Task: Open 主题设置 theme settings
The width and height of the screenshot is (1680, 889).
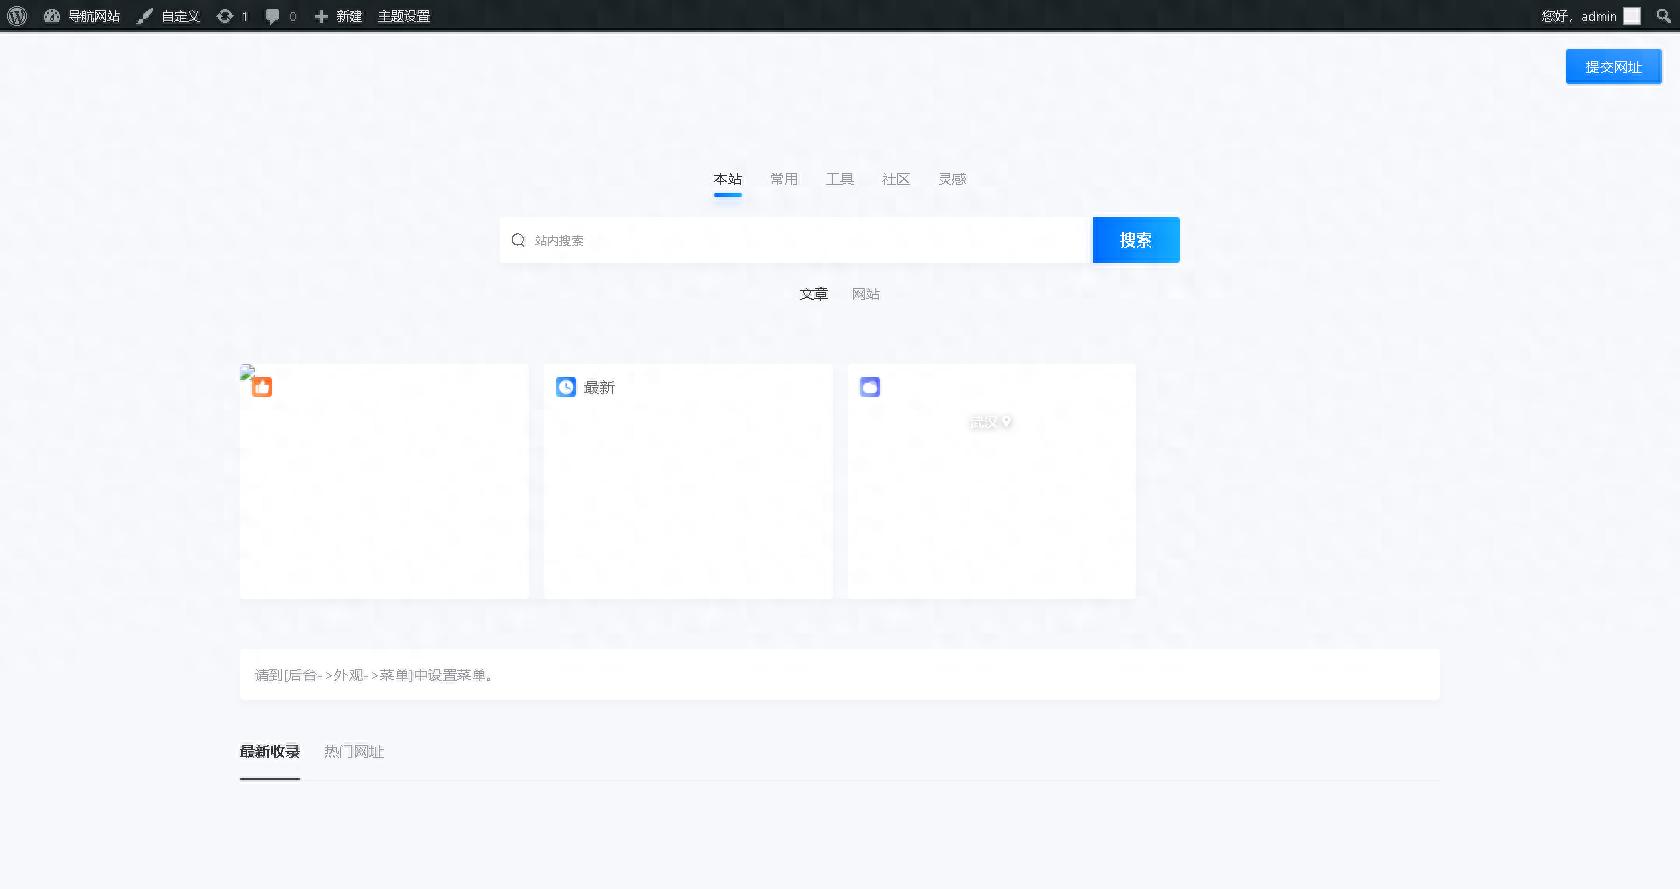Action: click(404, 16)
